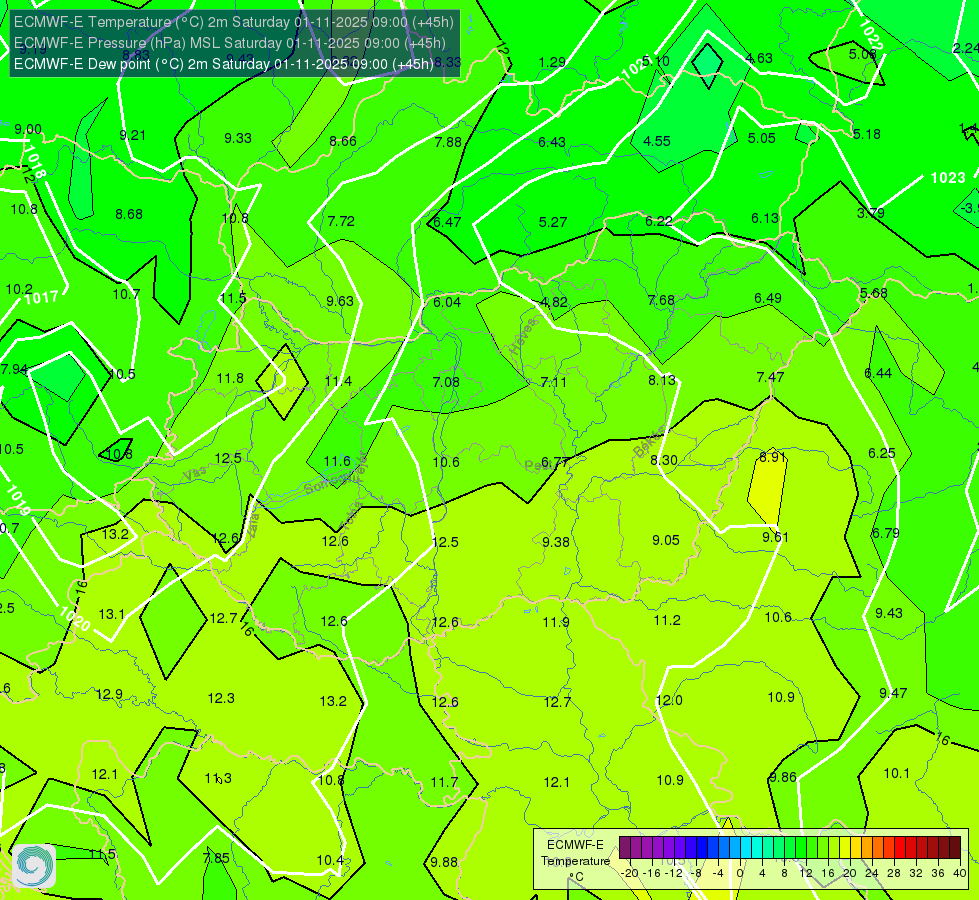
Task: Click the swirl logo icon in bottom-left corner
Action: 34,865
